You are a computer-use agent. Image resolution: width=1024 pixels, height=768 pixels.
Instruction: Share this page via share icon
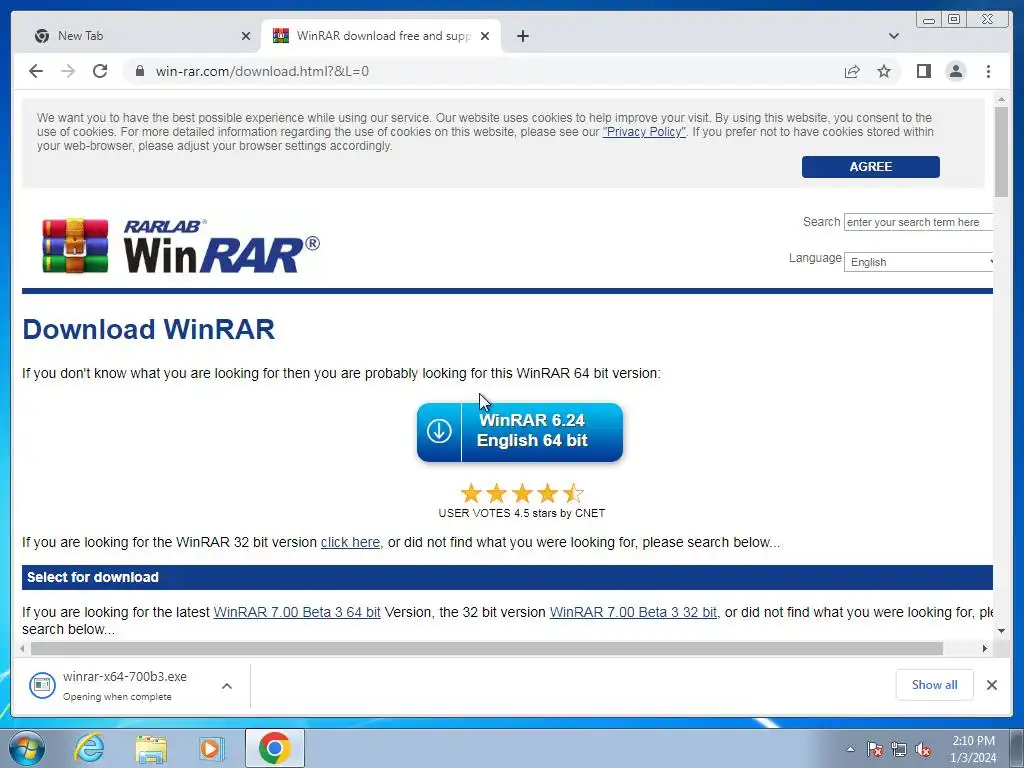click(852, 71)
